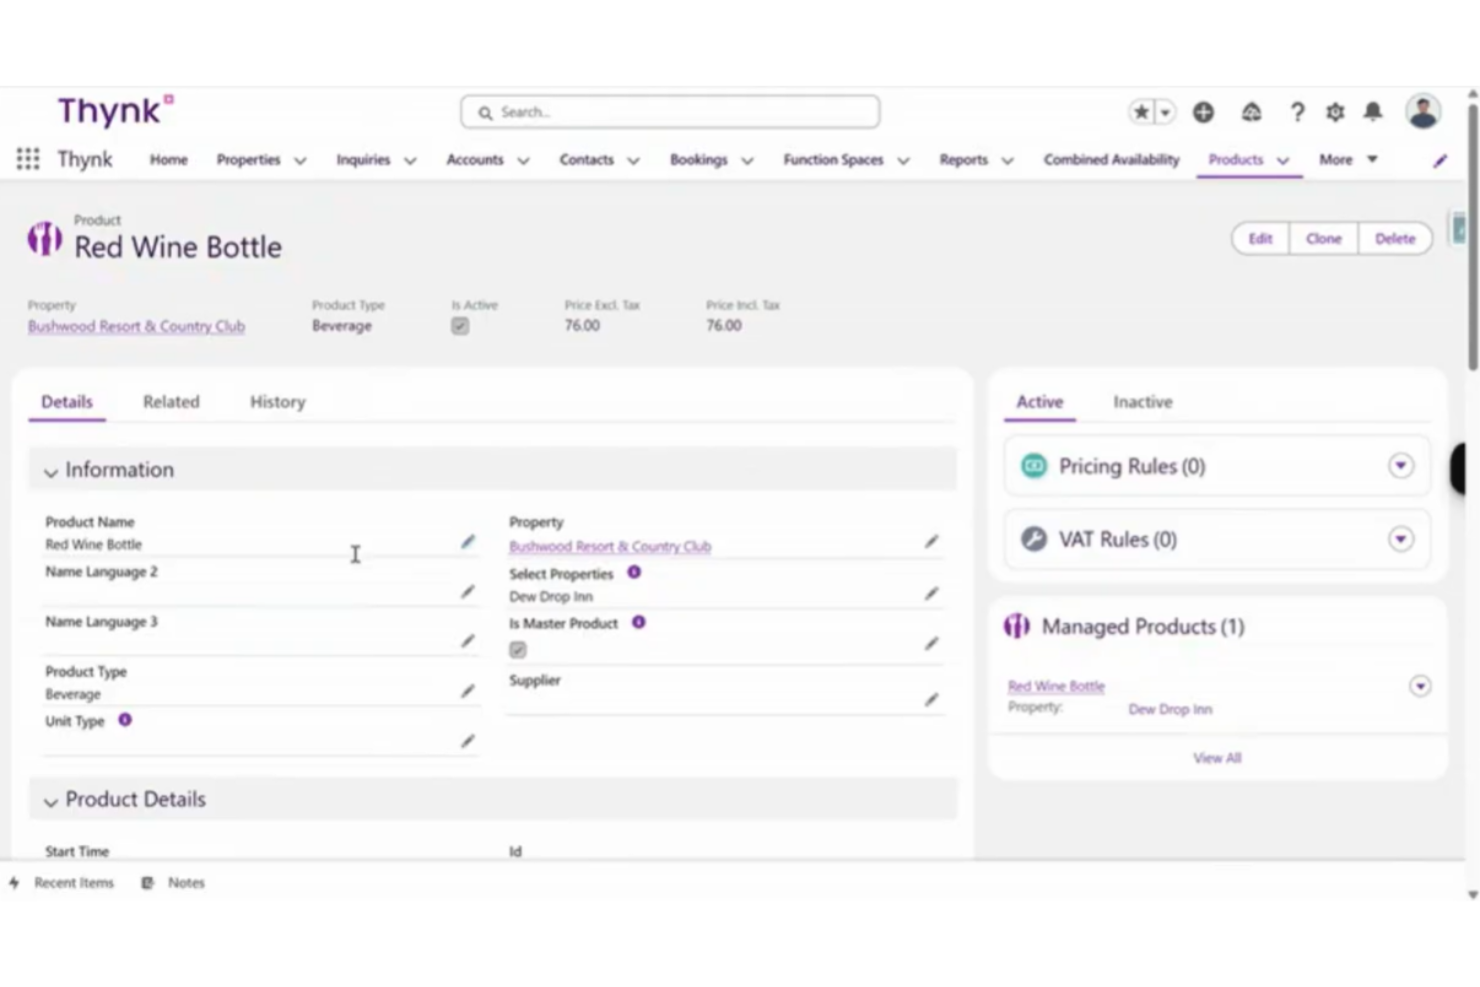Click the Managed Products icon
This screenshot has height=987, width=1480.
[1017, 626]
